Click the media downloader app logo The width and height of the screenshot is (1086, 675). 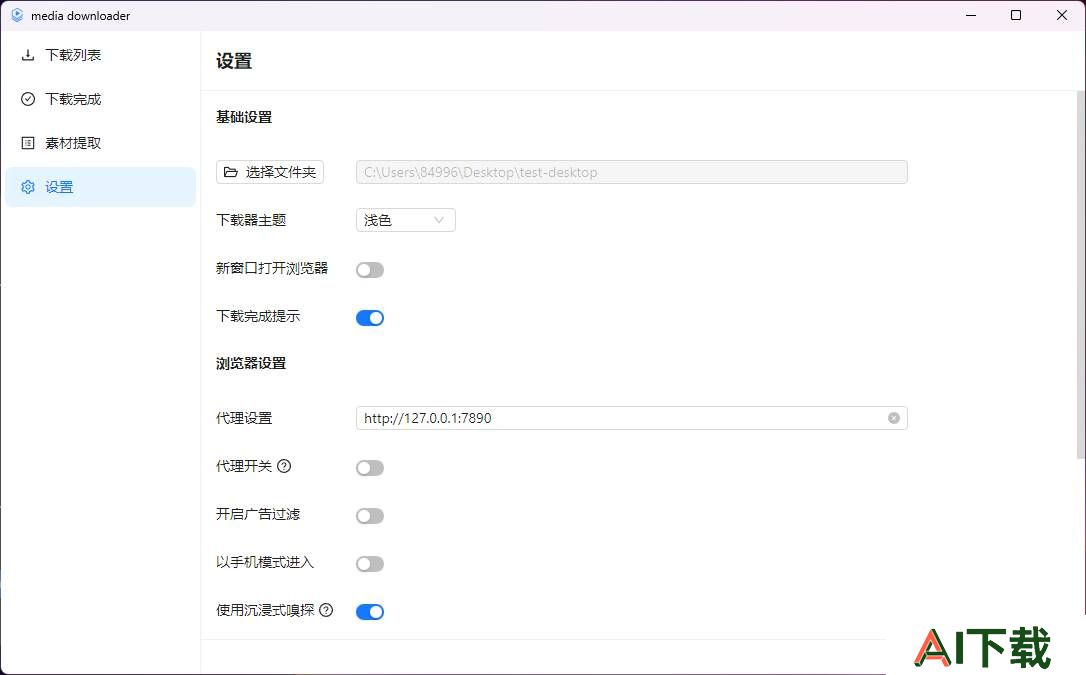coord(17,15)
